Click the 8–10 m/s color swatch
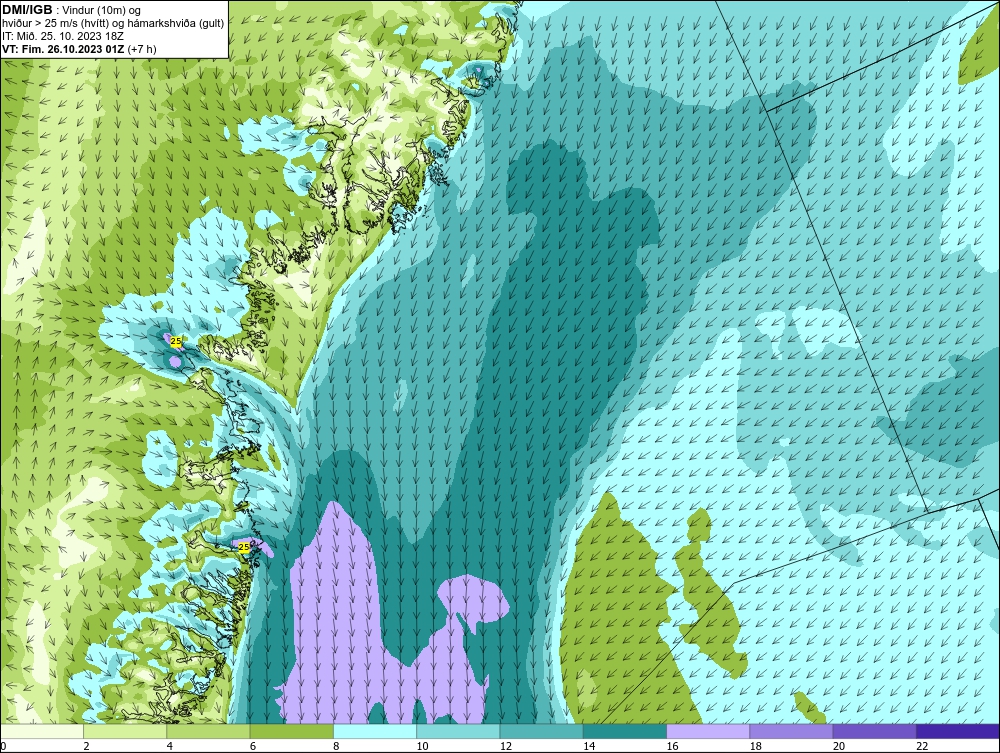The width and height of the screenshot is (1000, 753). click(375, 731)
